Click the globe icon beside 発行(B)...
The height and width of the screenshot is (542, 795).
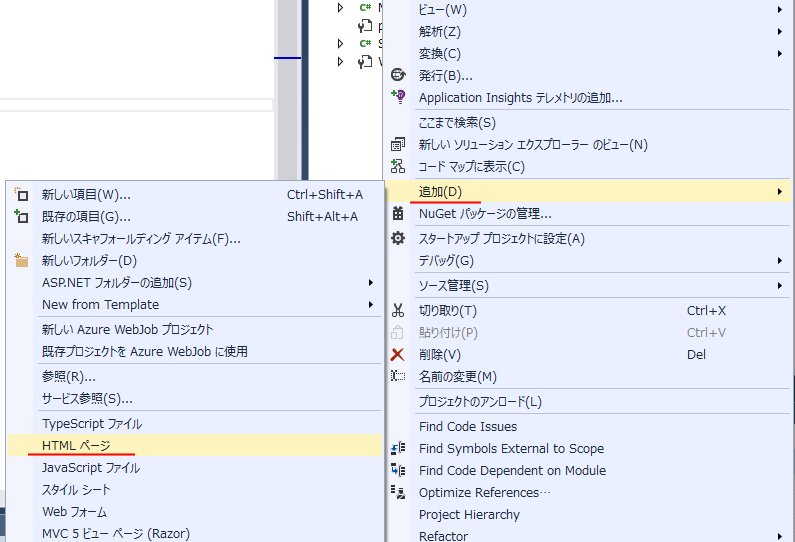tap(398, 75)
